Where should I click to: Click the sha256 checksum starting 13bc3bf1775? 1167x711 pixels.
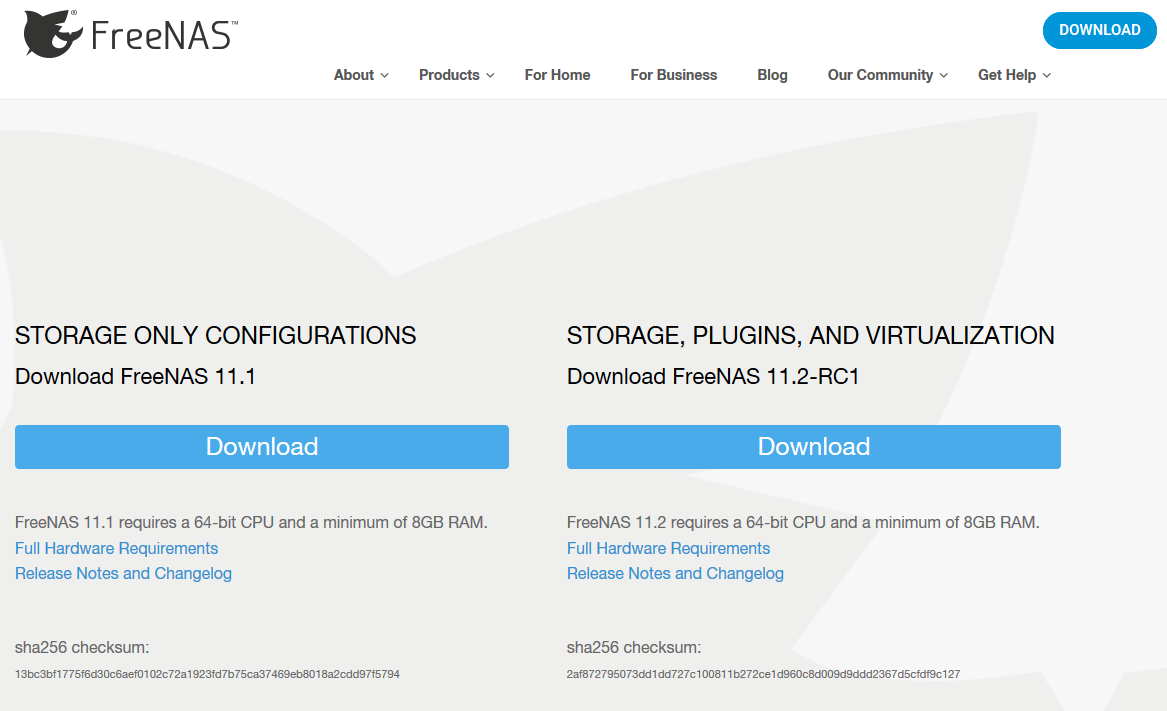click(x=207, y=675)
